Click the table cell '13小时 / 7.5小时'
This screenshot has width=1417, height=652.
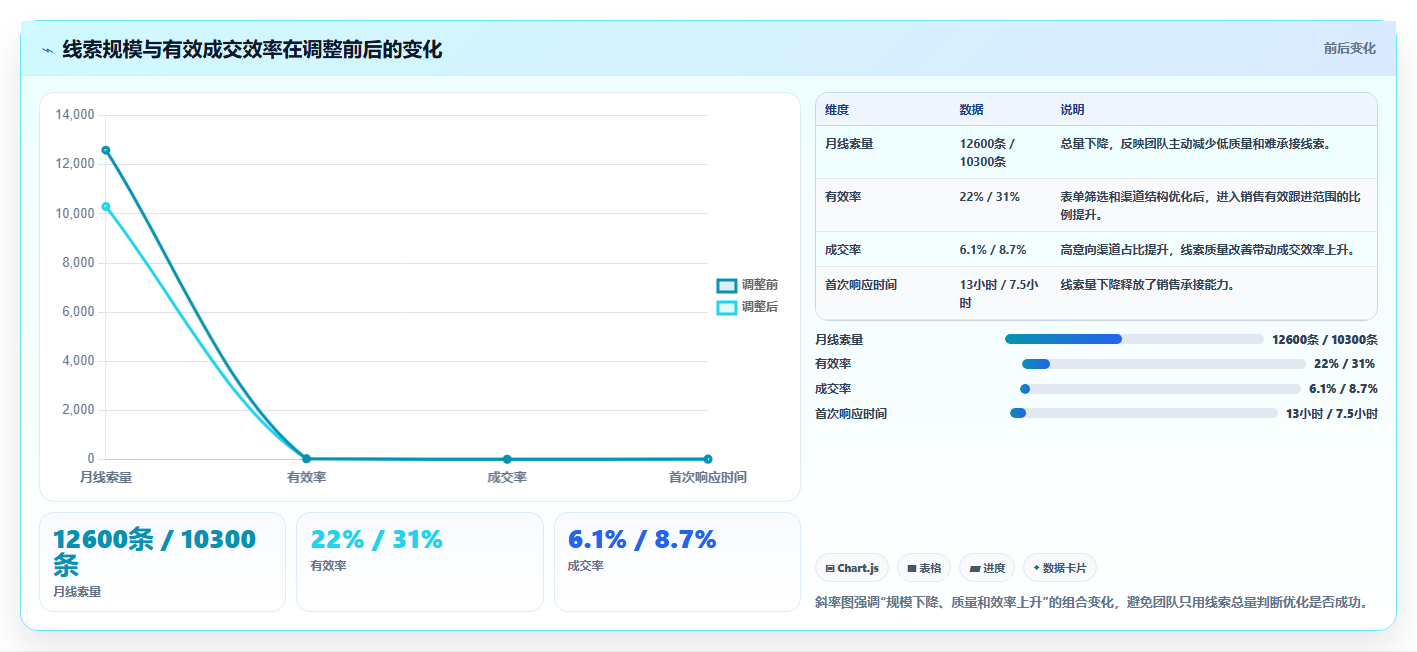[x=998, y=293]
